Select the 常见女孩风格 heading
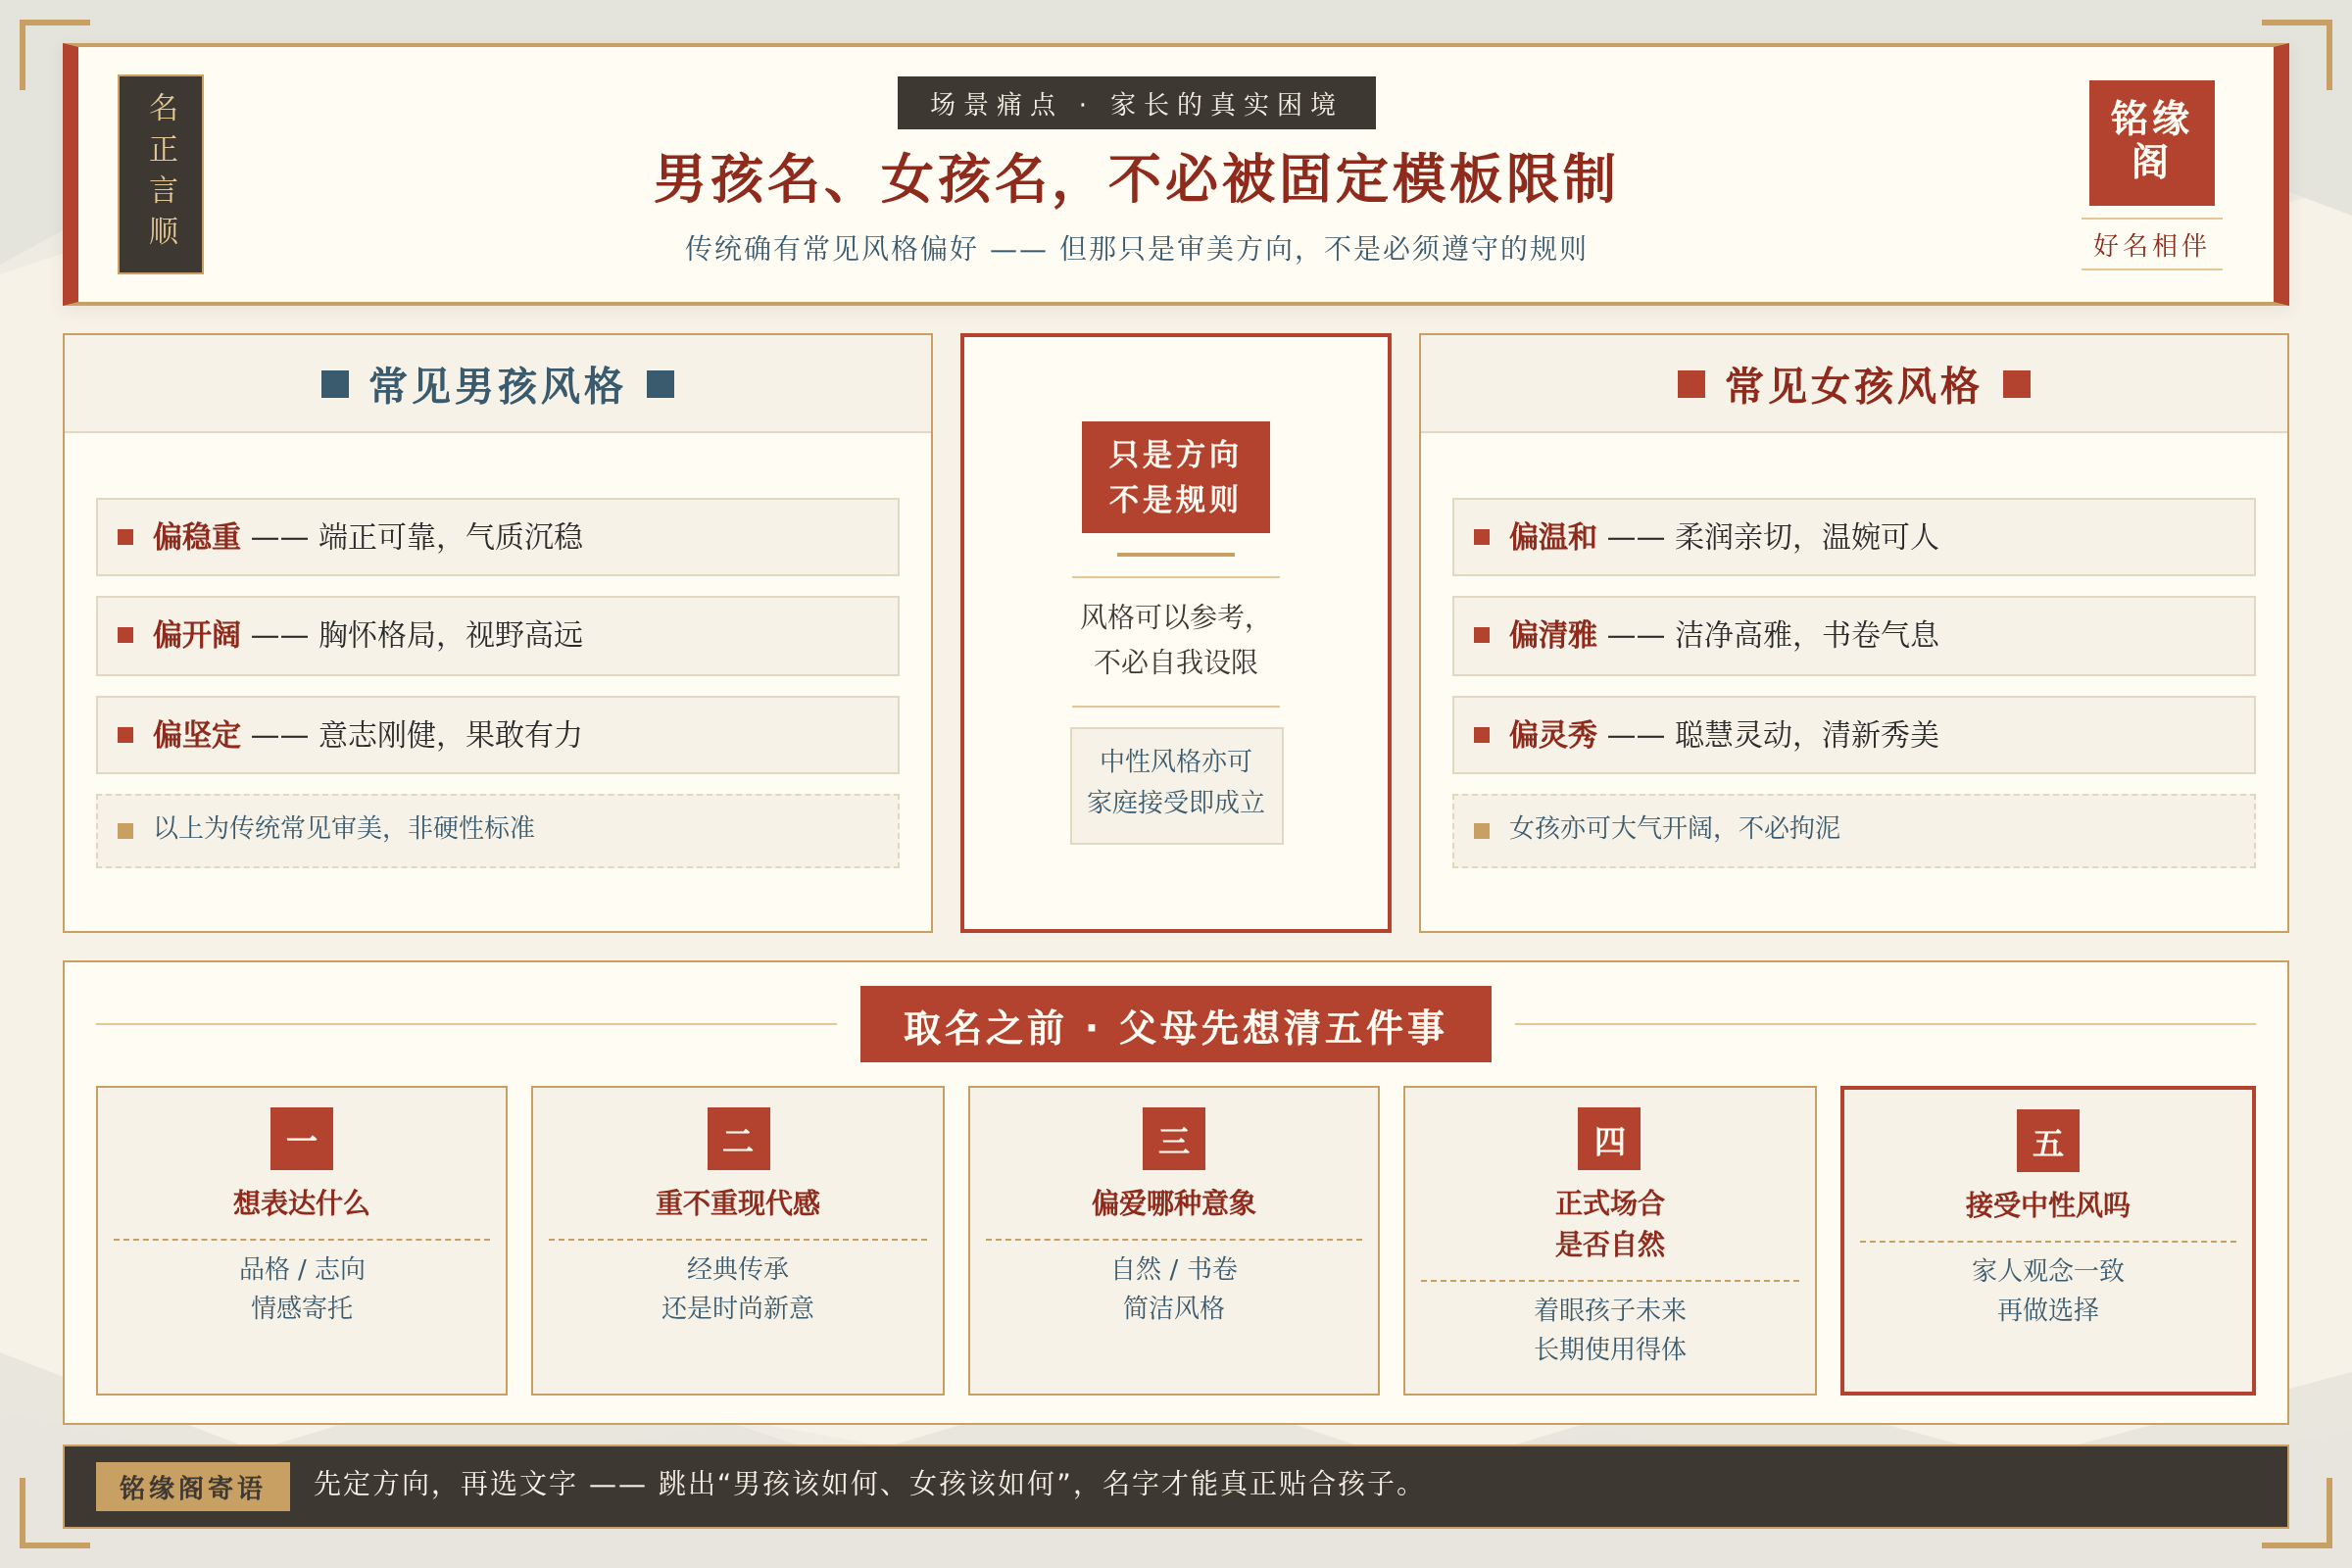 tap(1853, 385)
